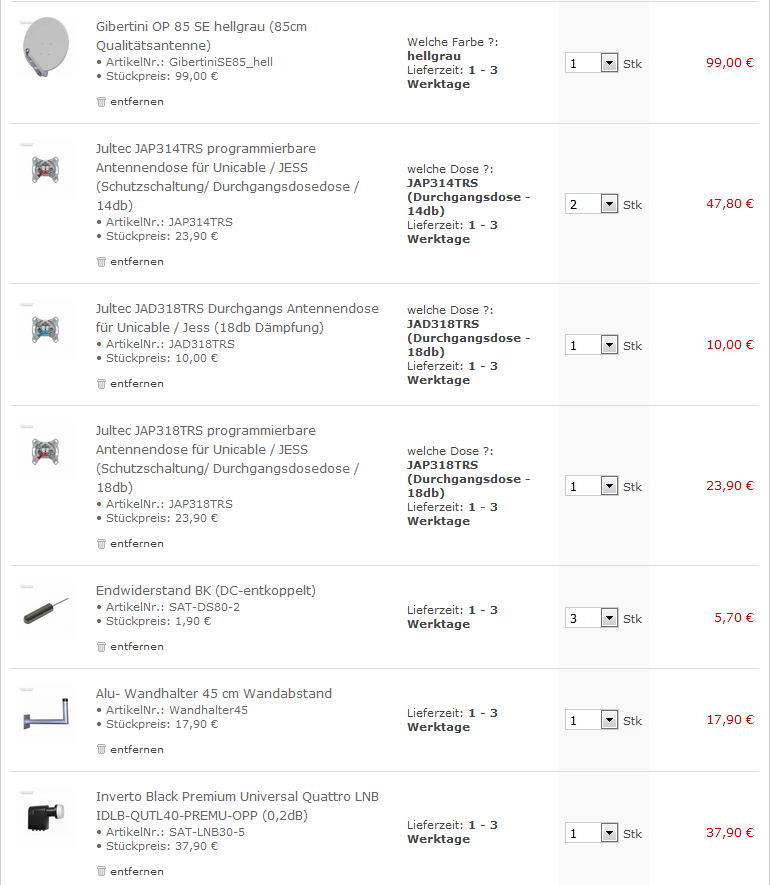Change quantity of Inverto Quattro LNB
This screenshot has height=885, width=771.
(x=609, y=833)
